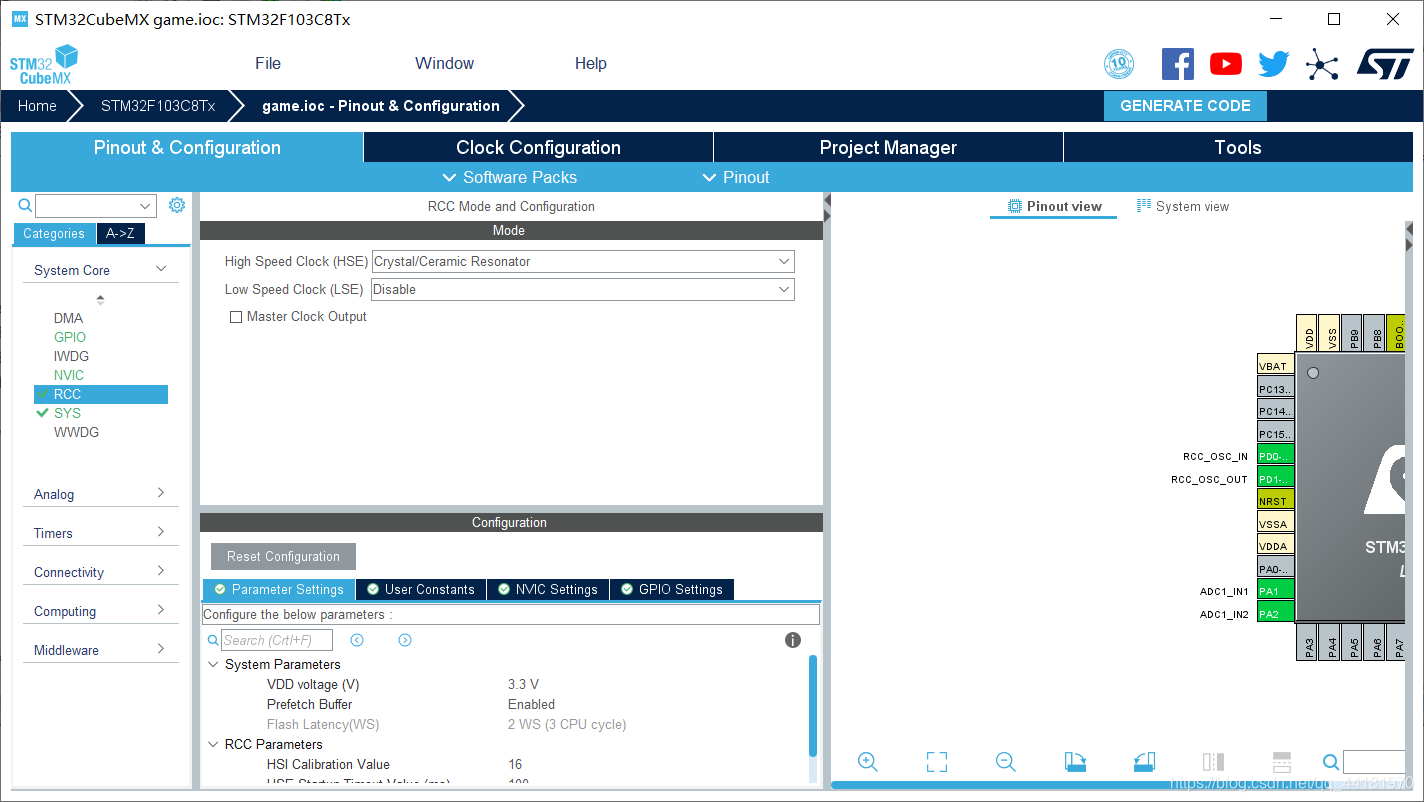
Task: Open the File menu
Action: pyautogui.click(x=268, y=63)
